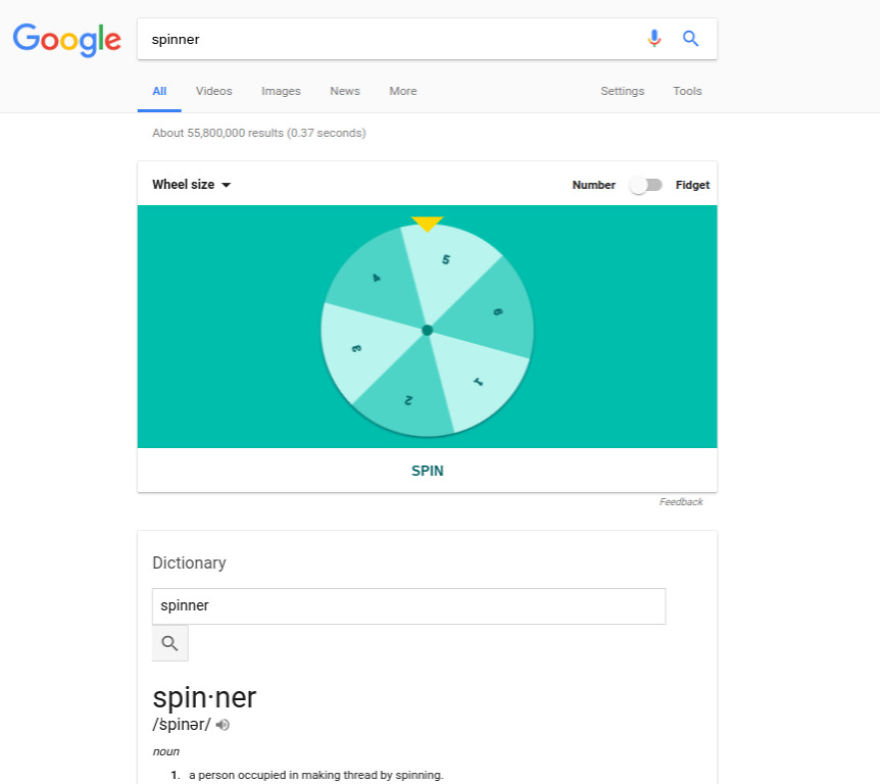This screenshot has height=784, width=880.
Task: Switch to the Images tab
Action: [x=280, y=91]
